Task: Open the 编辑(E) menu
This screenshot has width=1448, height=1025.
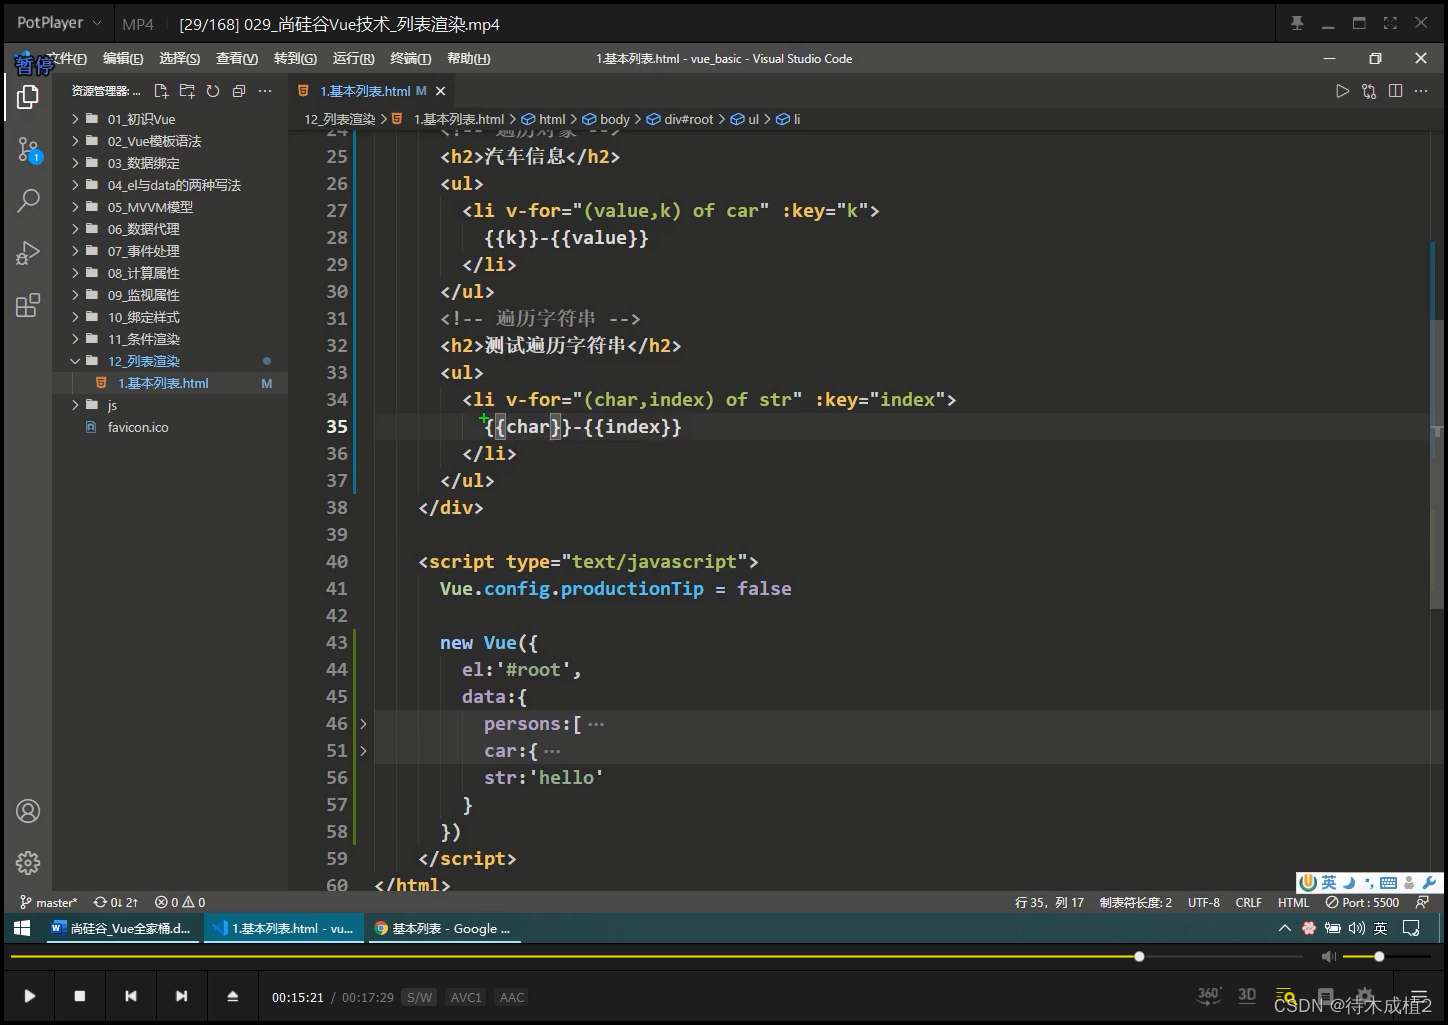Action: [123, 59]
